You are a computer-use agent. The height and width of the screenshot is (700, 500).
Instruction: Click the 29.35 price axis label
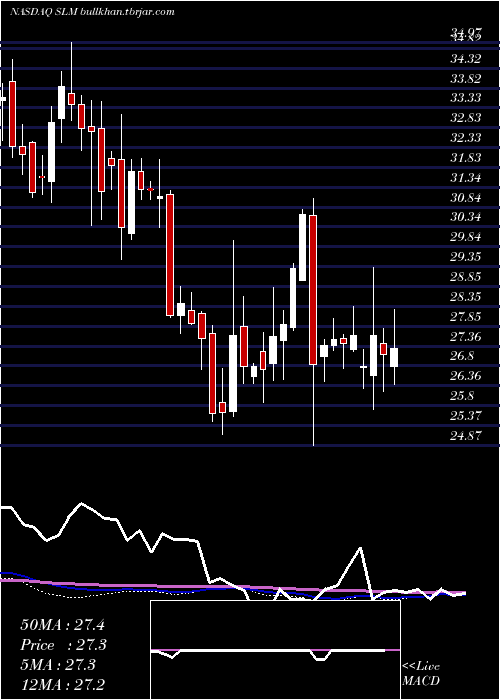tap(466, 257)
